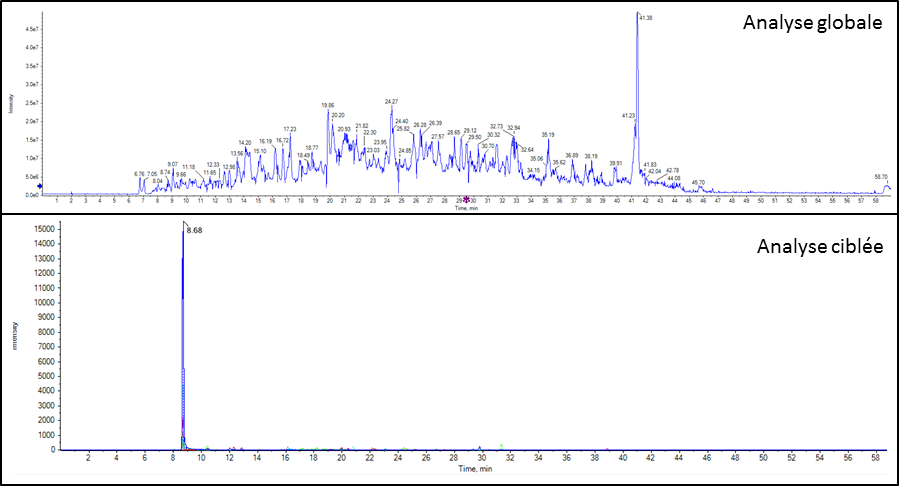
Task: Click the peak flag icon above the 8.68 peak
Action: (185, 224)
